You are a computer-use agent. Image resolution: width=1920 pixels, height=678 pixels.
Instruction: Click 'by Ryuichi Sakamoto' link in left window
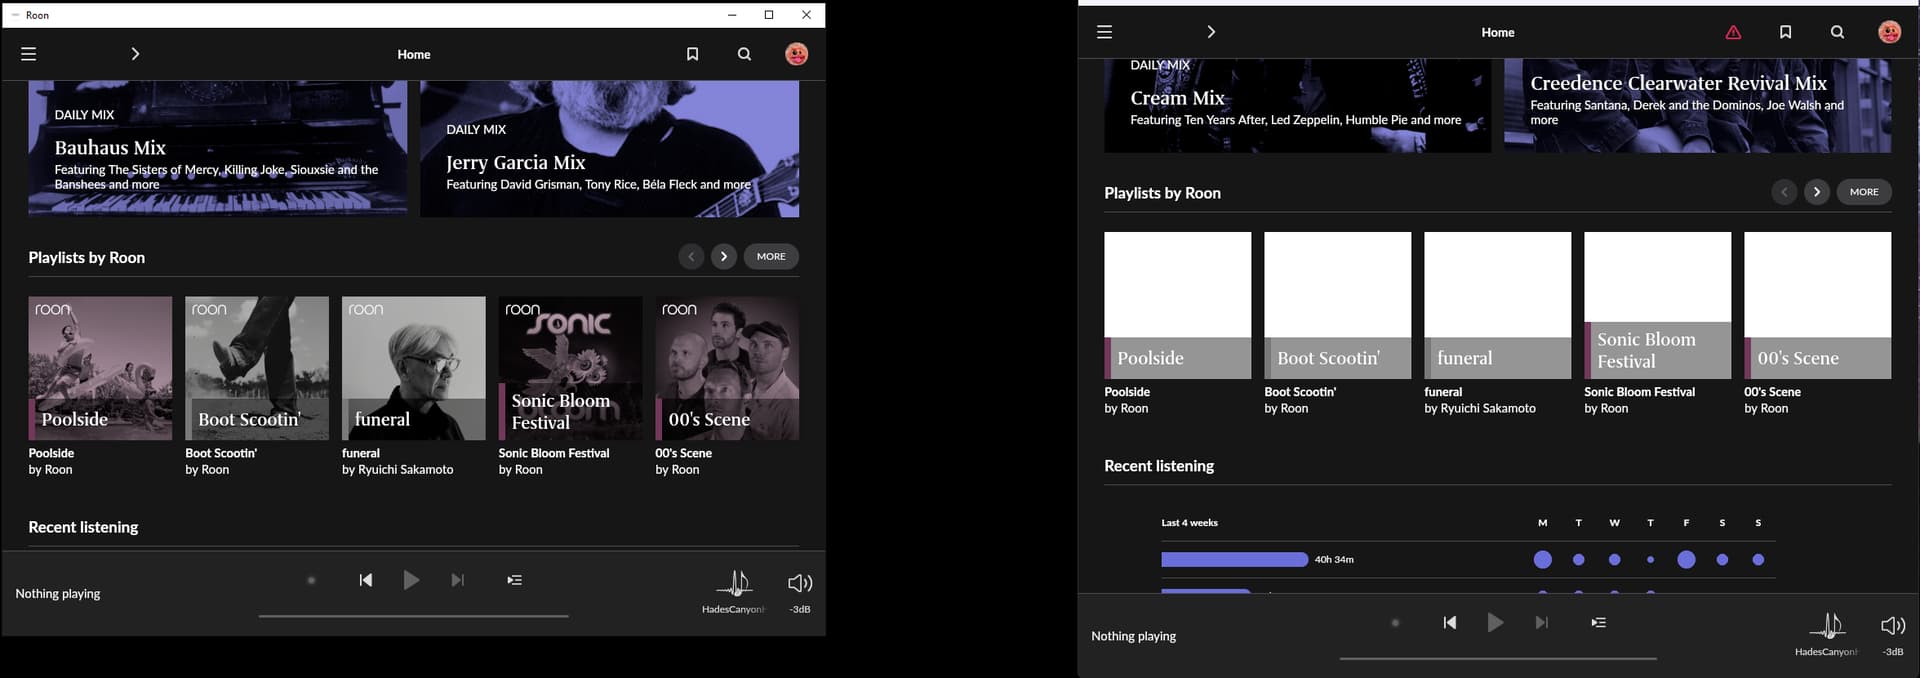[x=398, y=470]
